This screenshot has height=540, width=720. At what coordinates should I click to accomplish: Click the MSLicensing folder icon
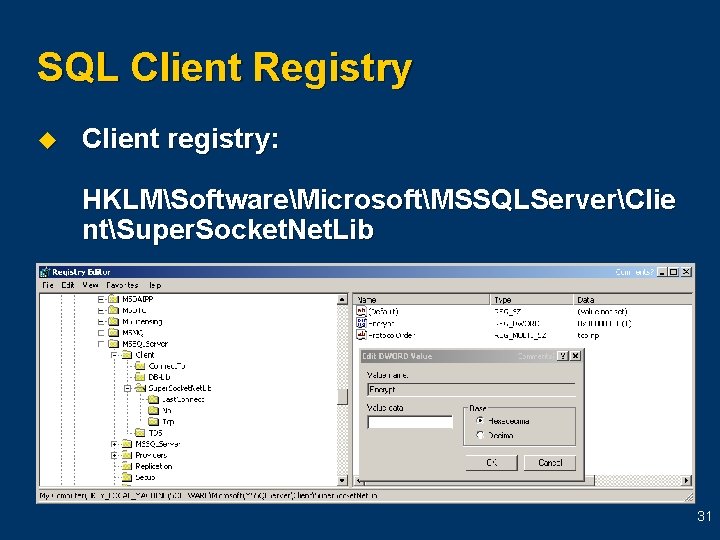pyautogui.click(x=113, y=321)
